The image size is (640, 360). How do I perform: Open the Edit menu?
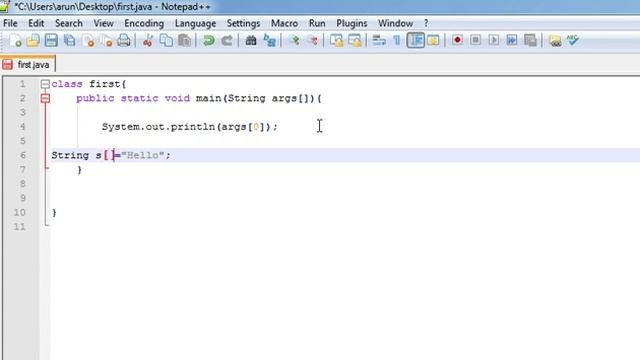(36, 23)
